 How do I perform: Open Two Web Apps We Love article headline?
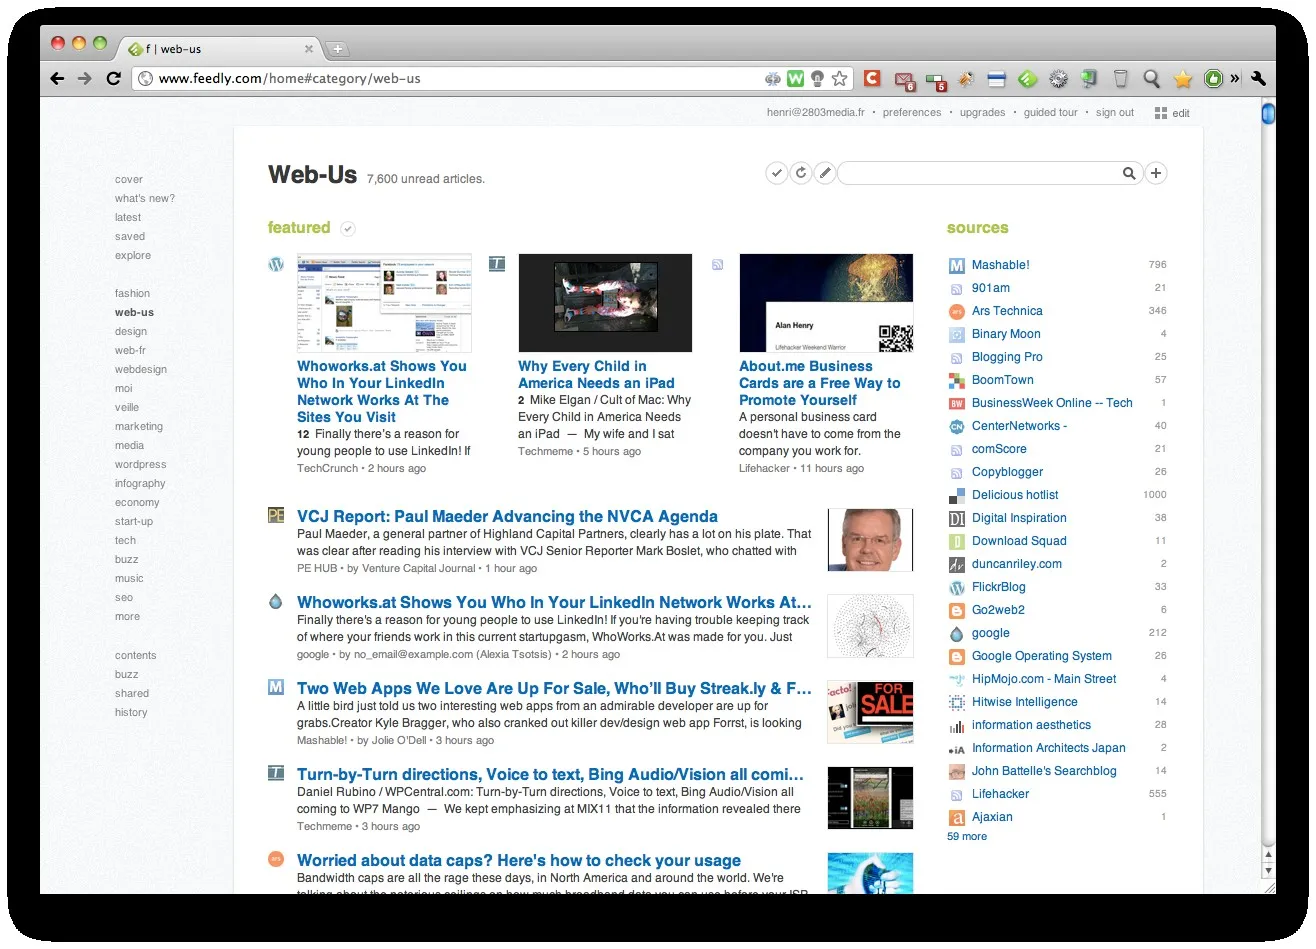(x=554, y=689)
